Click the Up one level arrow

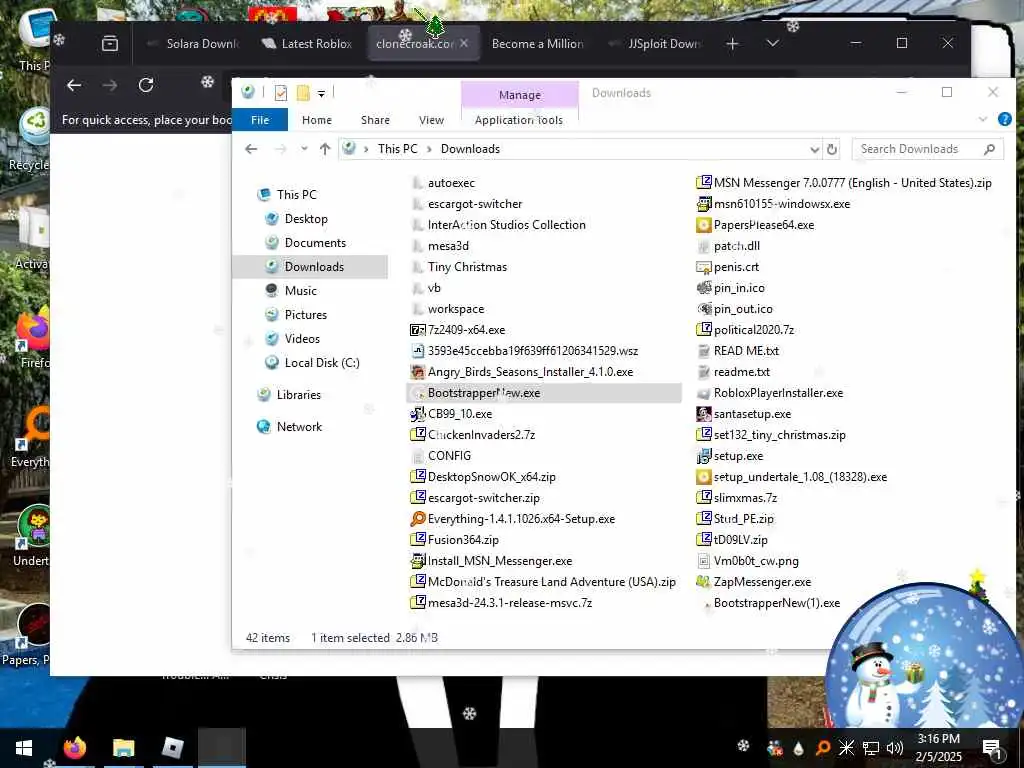tap(325, 149)
